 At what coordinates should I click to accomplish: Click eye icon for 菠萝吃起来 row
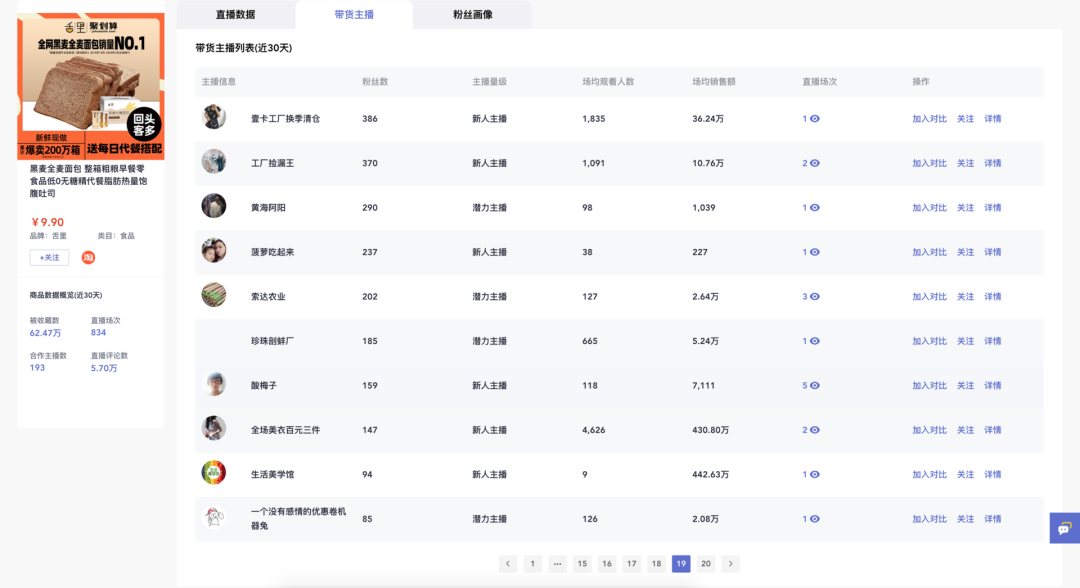(815, 252)
